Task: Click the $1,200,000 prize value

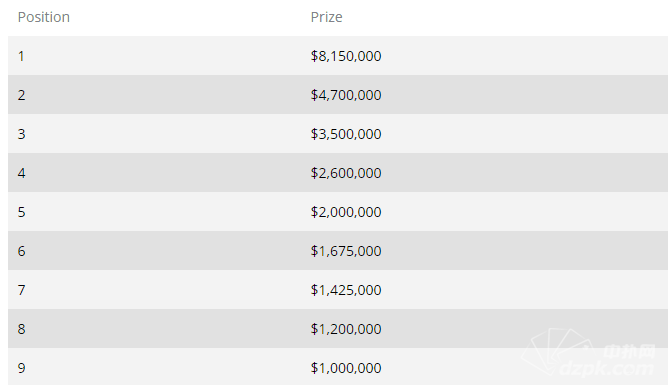Action: 346,329
